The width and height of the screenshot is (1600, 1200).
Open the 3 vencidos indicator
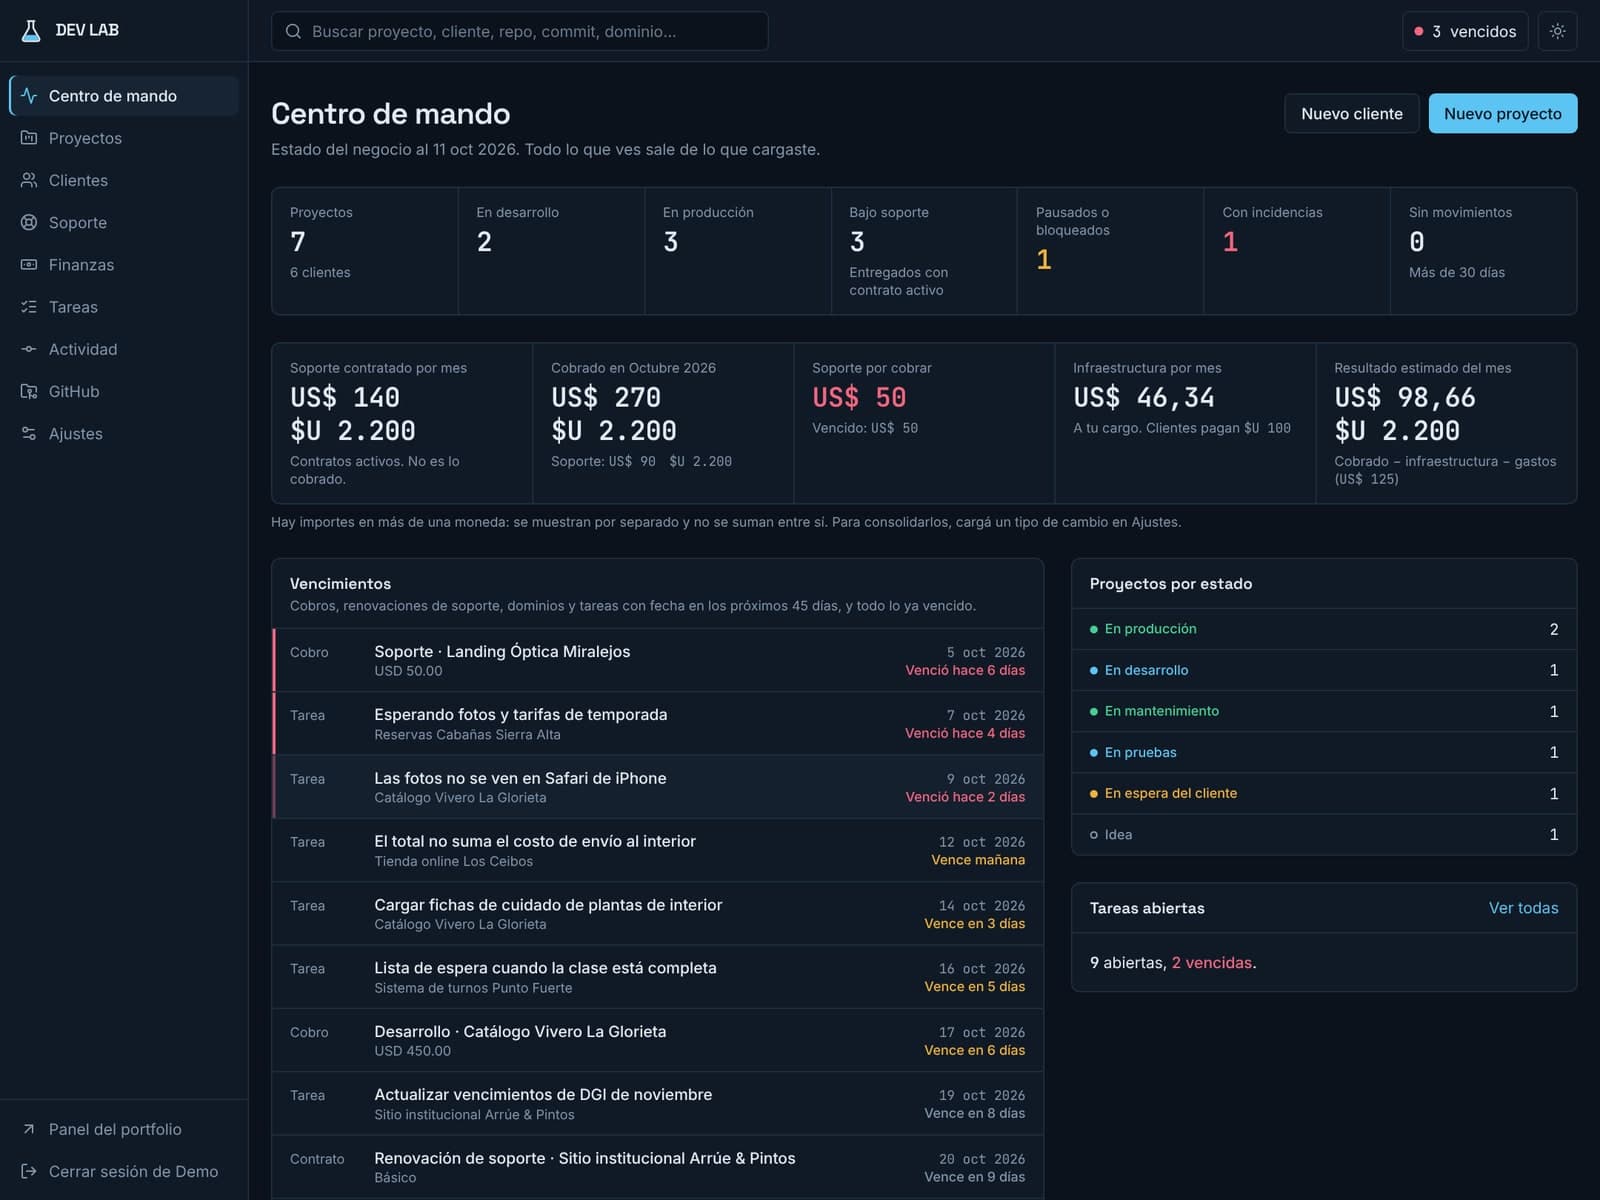point(1465,31)
